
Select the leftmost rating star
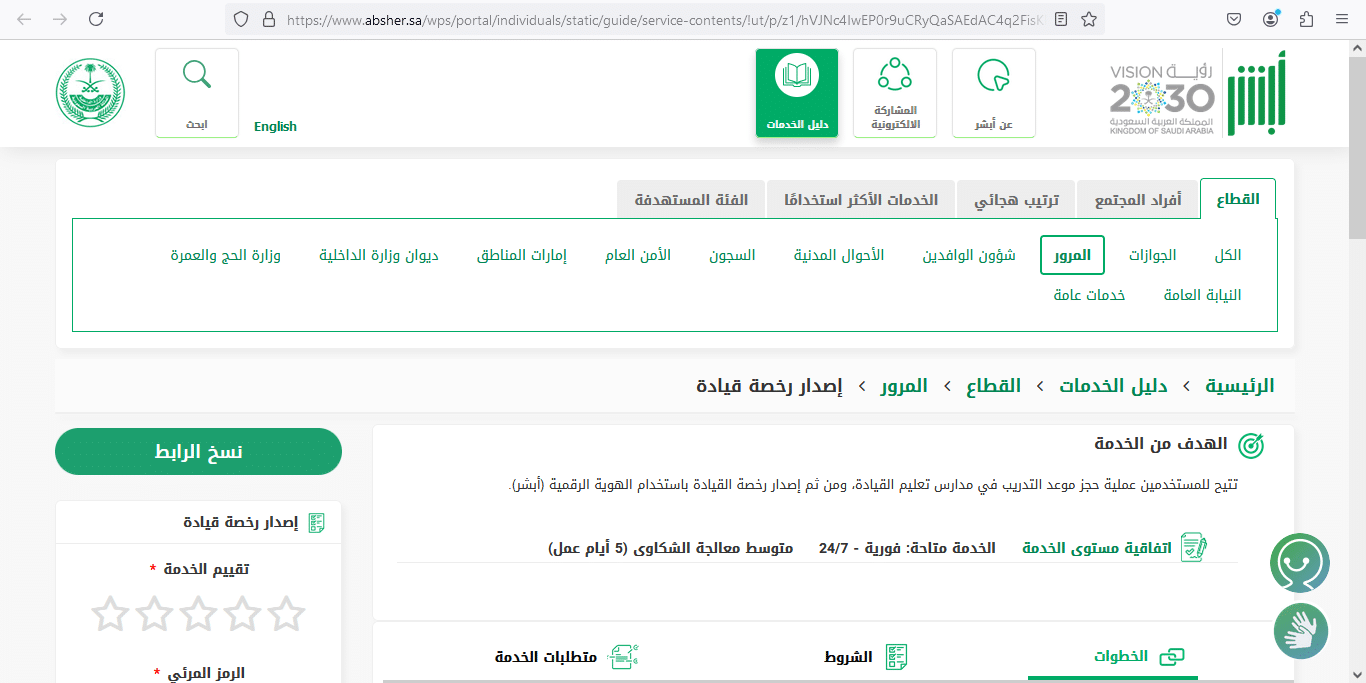point(110,614)
